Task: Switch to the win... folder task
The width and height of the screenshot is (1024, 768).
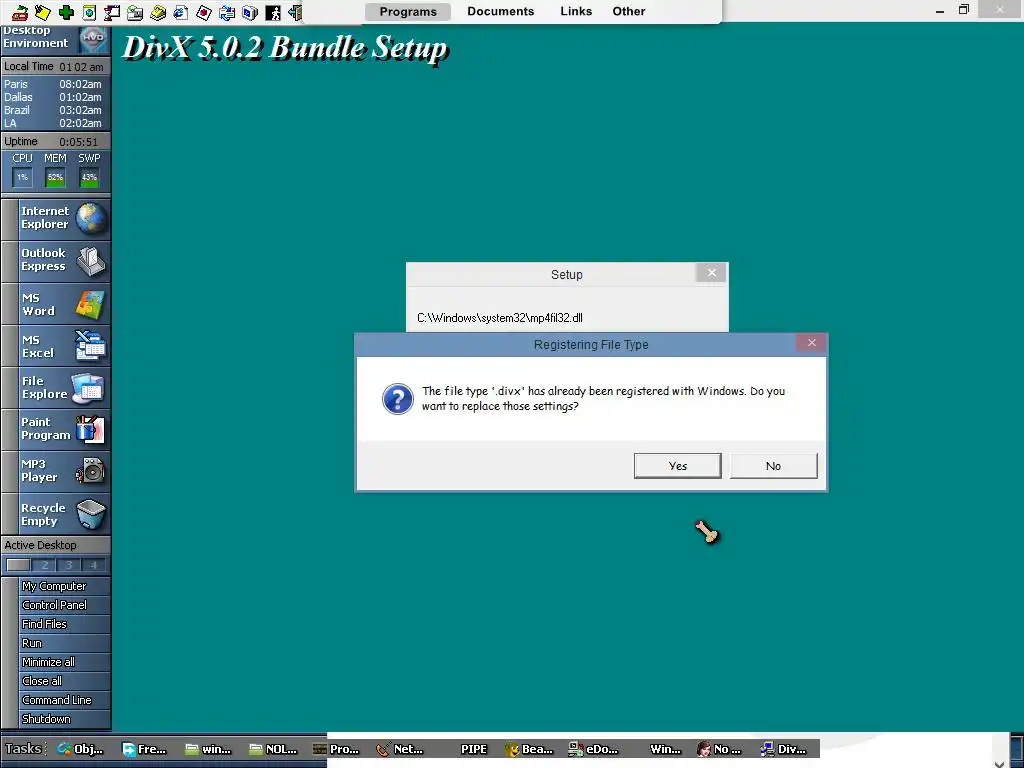Action: point(208,749)
